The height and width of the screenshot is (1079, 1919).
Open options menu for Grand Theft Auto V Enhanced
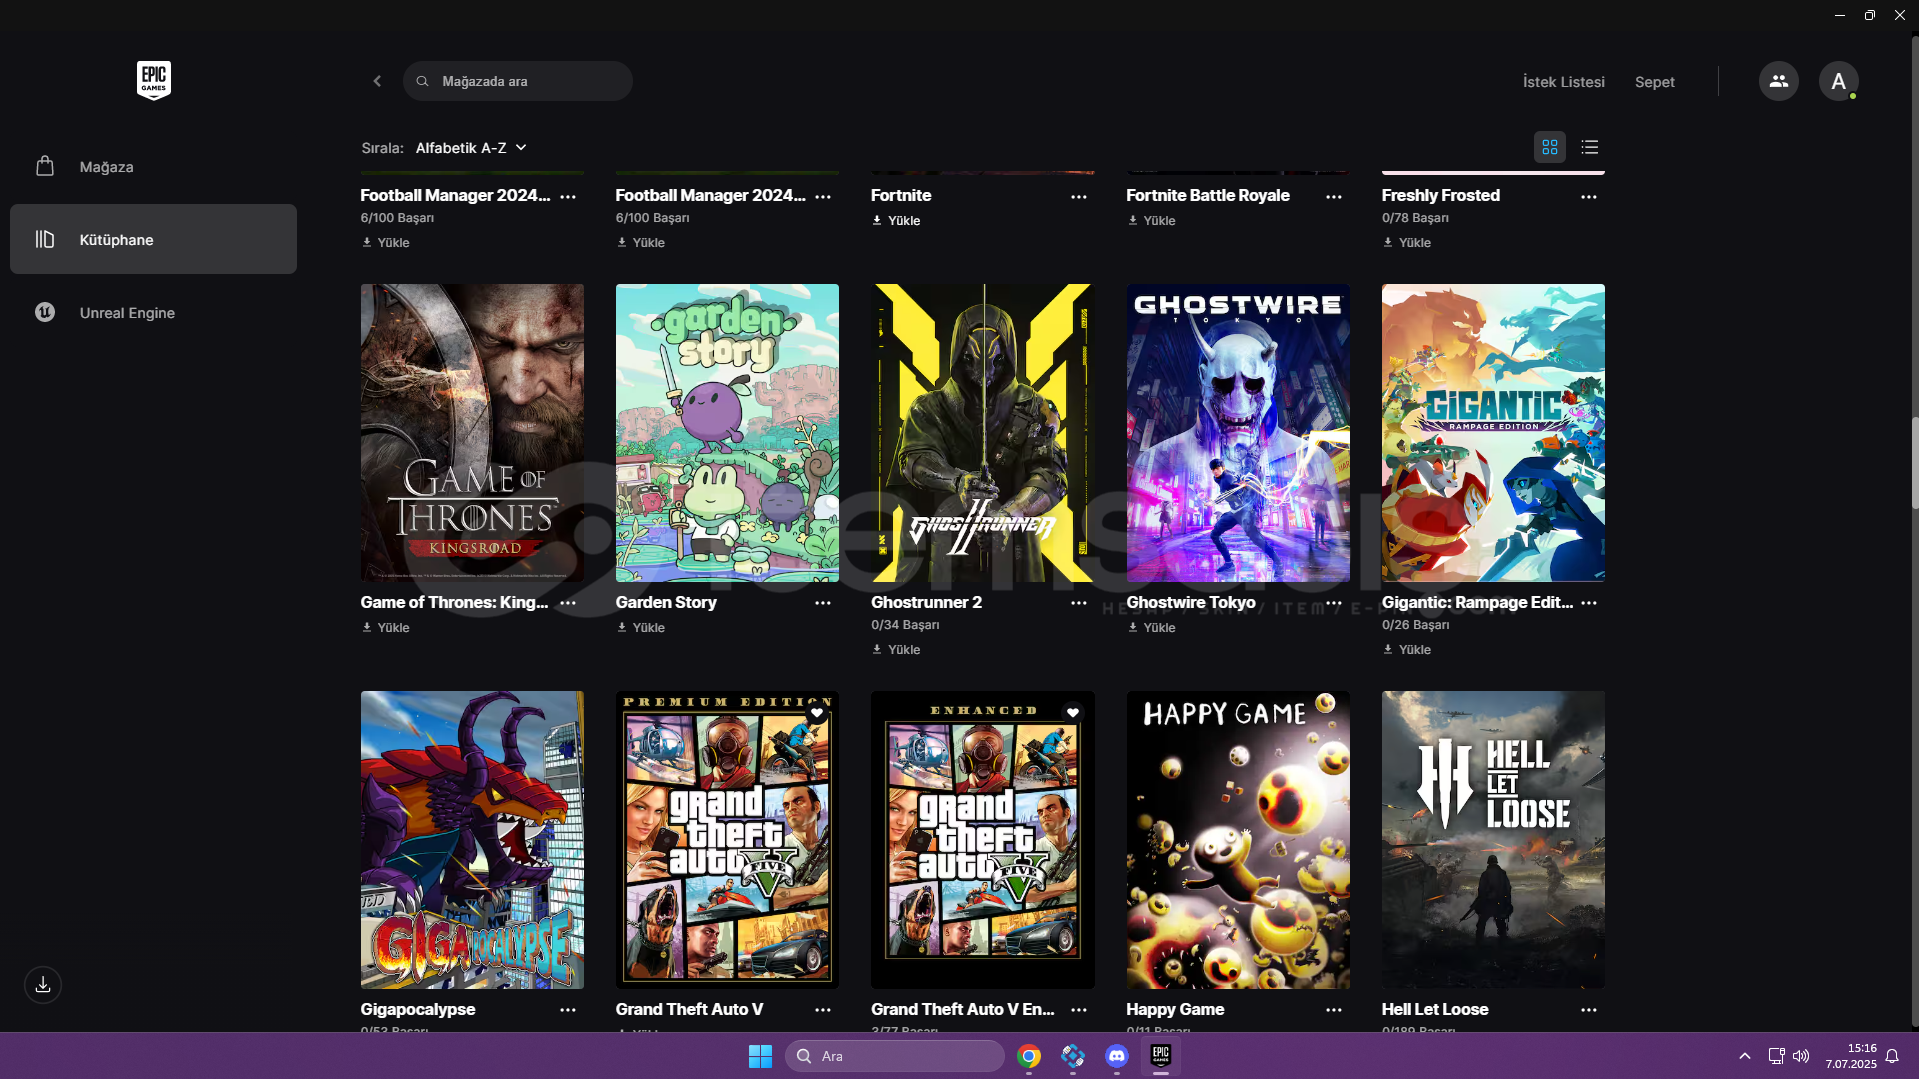point(1079,1010)
